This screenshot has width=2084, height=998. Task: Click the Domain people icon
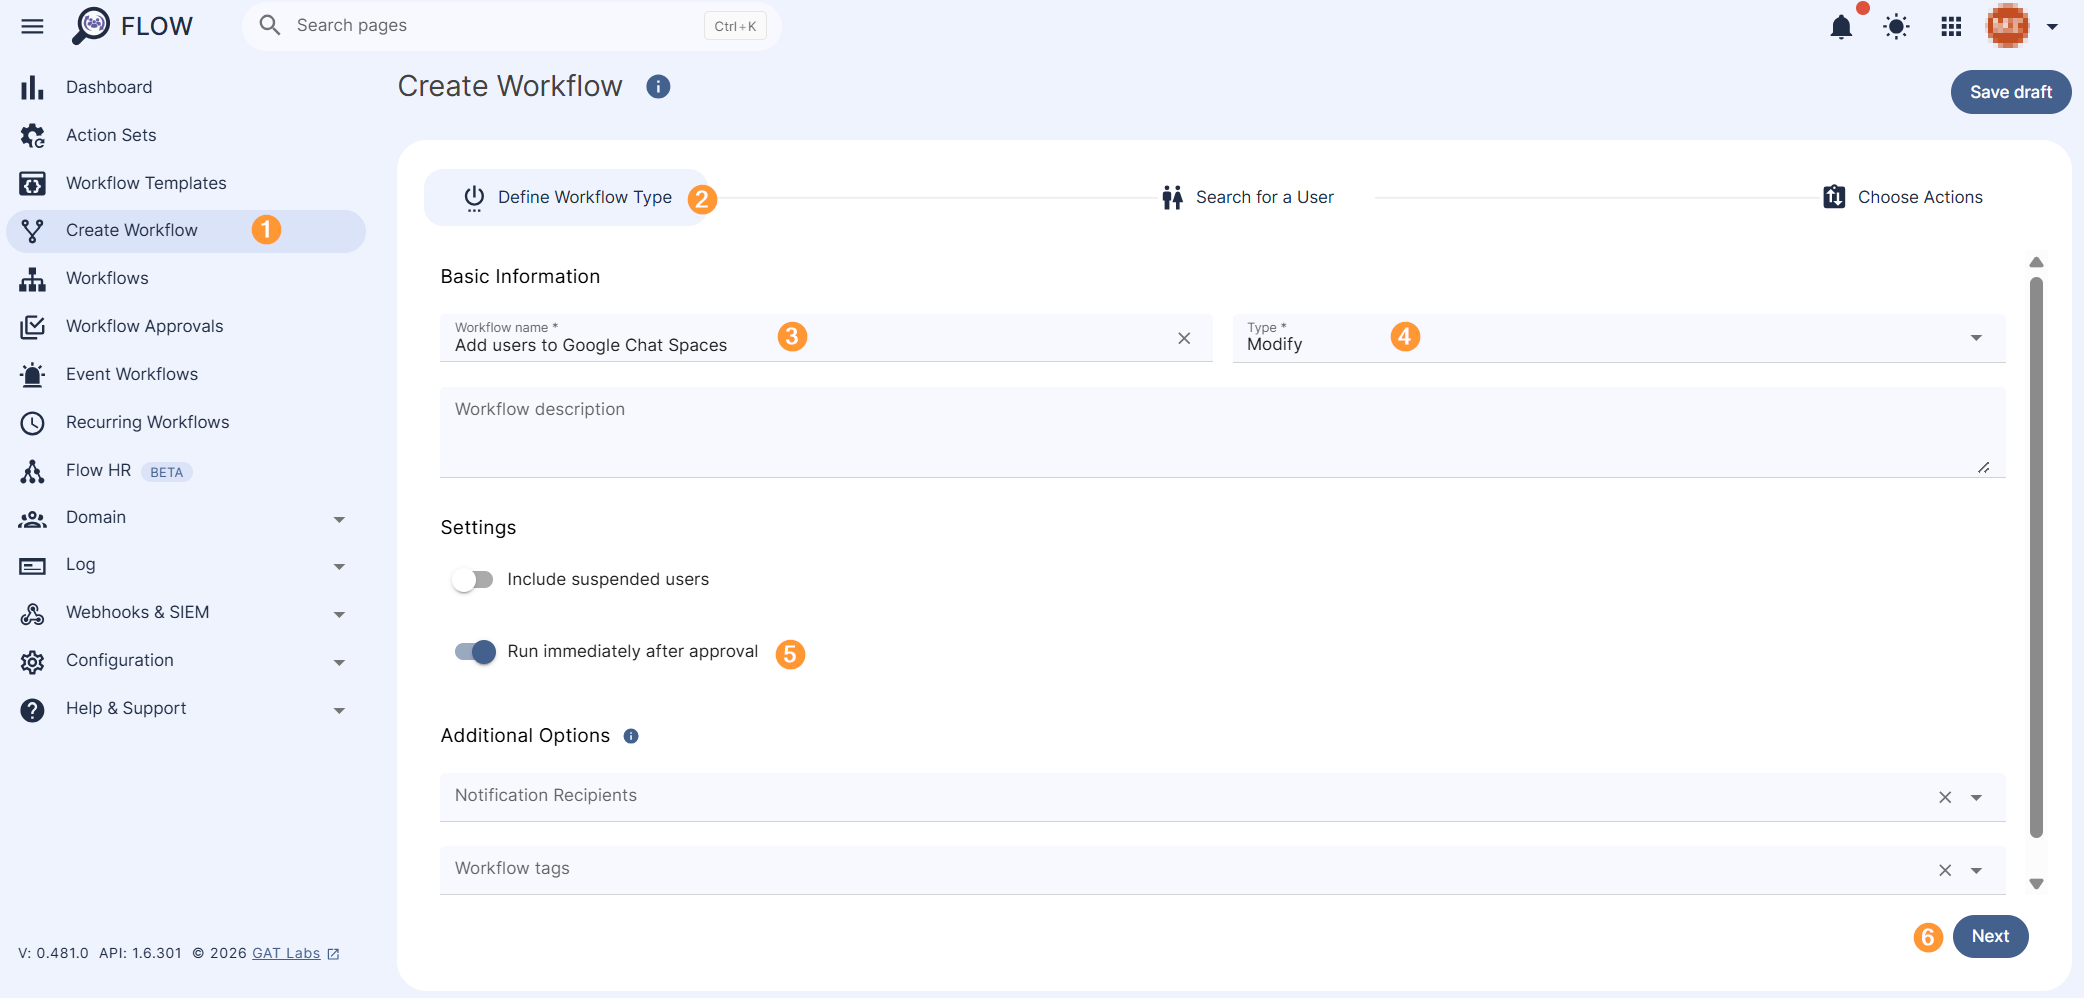(32, 519)
